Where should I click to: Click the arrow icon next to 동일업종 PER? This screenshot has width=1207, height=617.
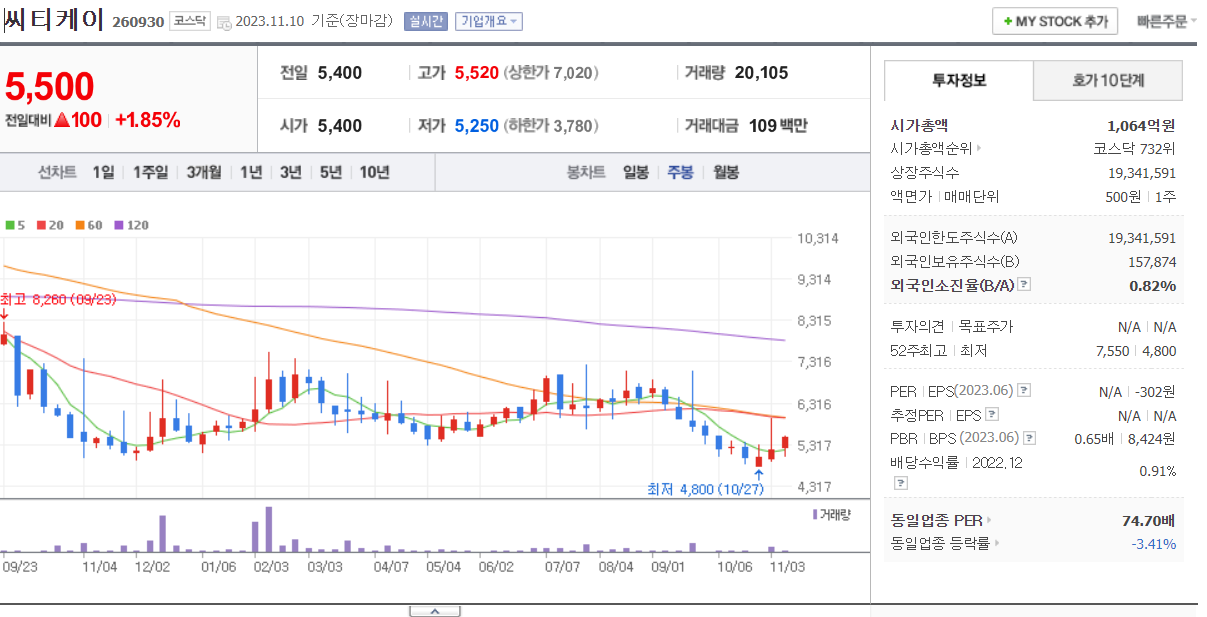click(x=989, y=520)
